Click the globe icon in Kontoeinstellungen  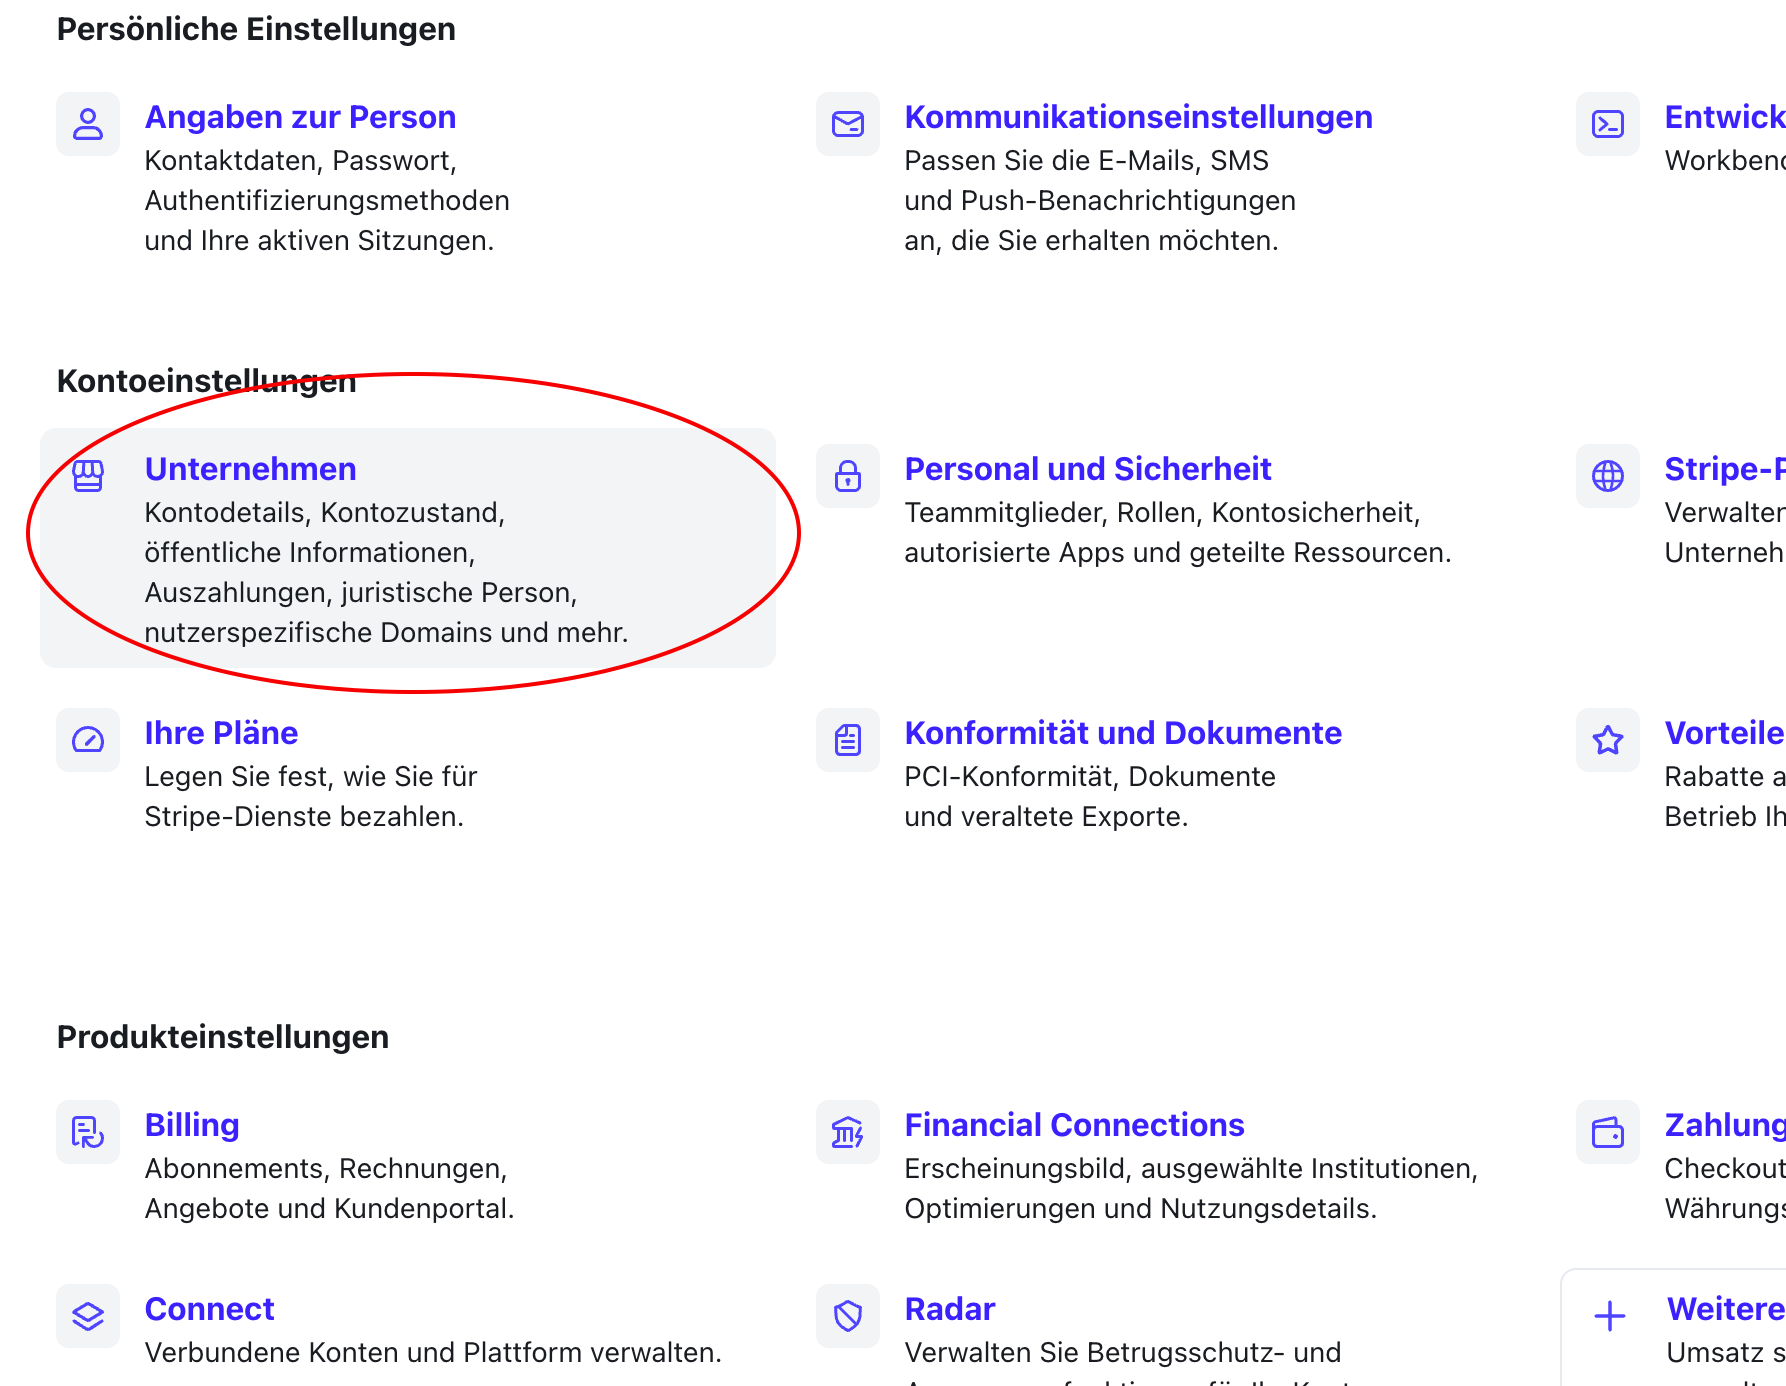tap(1608, 476)
